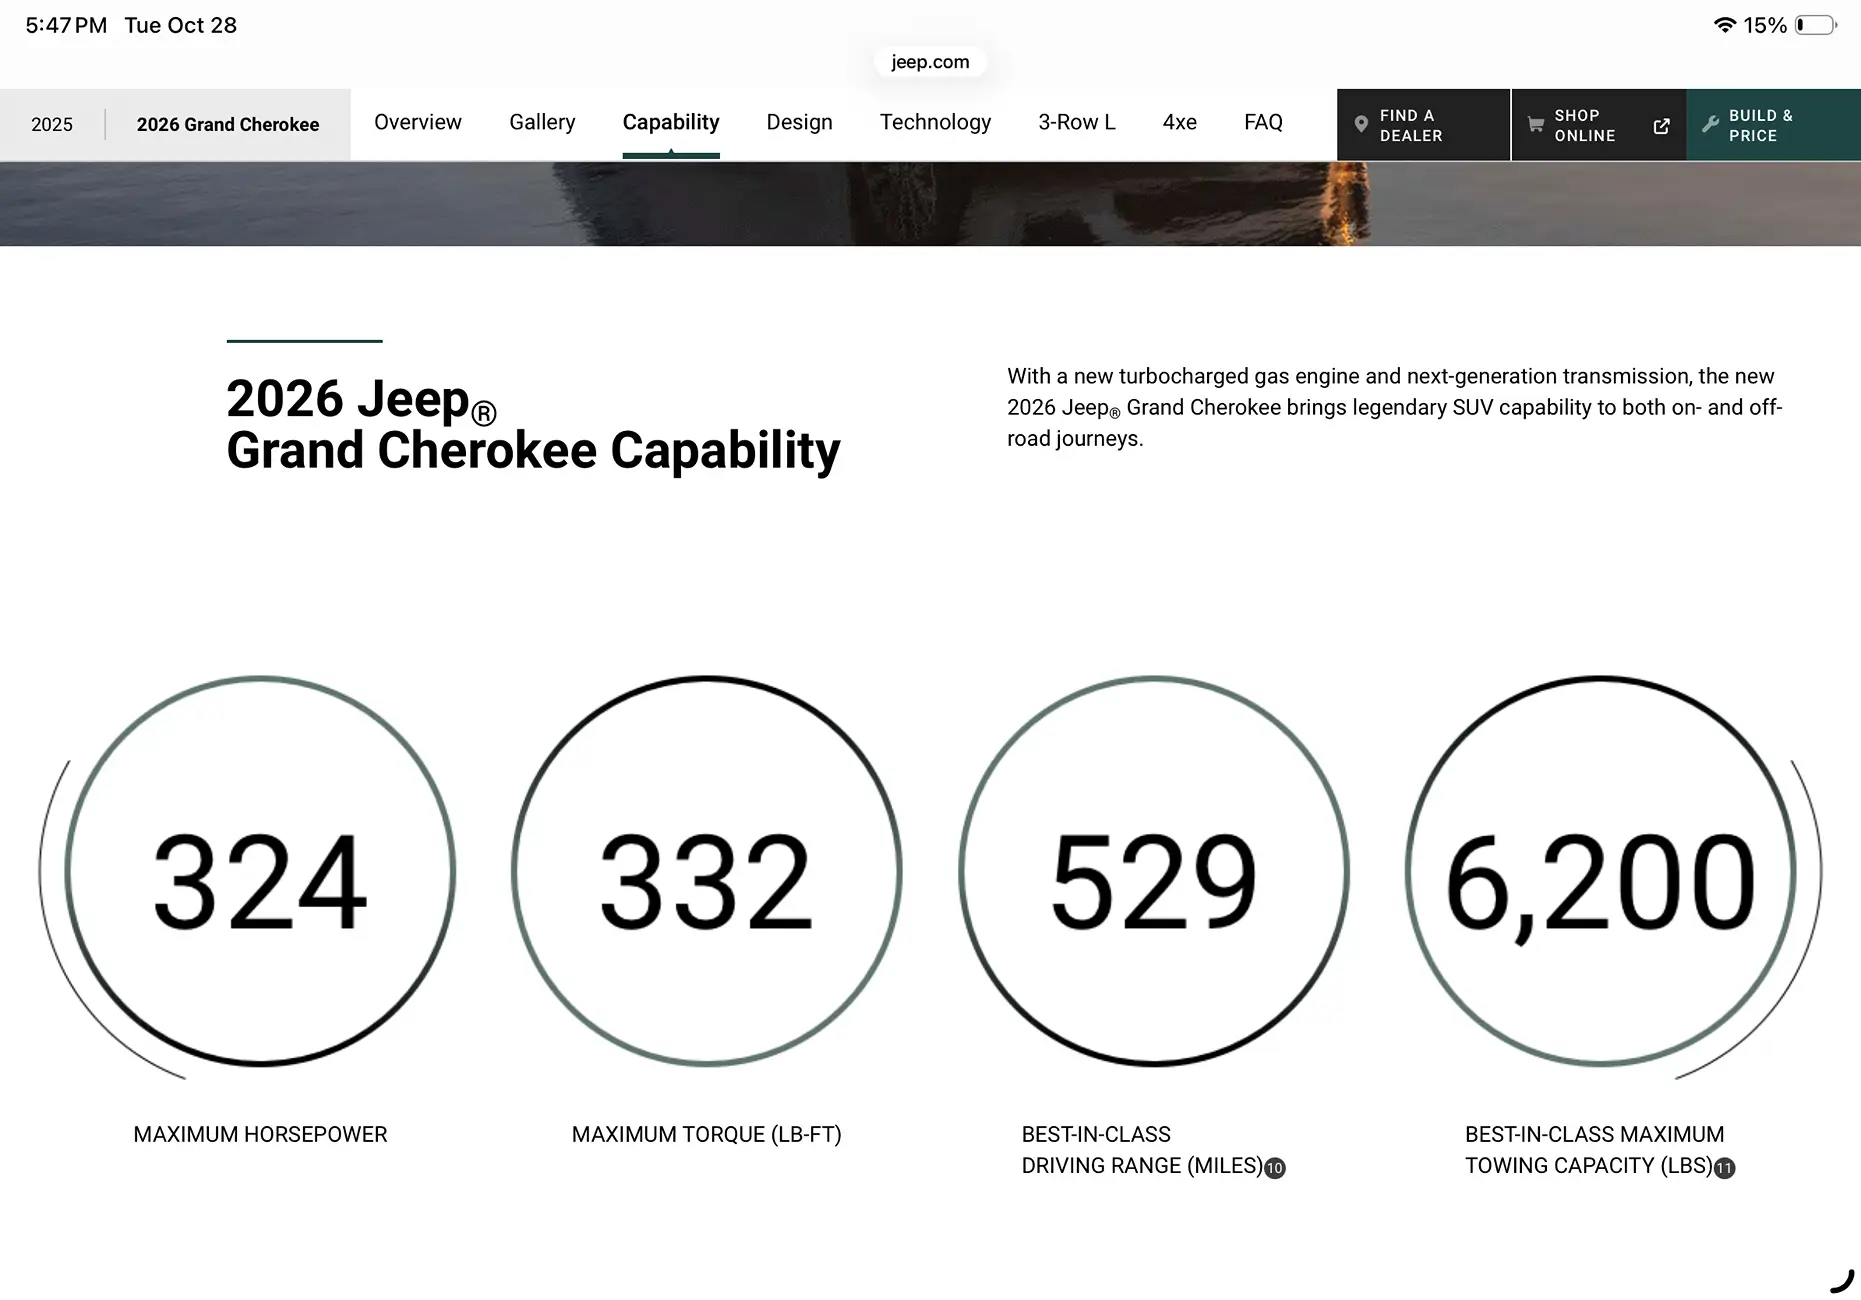Go to the 4xe section
Image resolution: width=1861 pixels, height=1300 pixels.
point(1180,122)
